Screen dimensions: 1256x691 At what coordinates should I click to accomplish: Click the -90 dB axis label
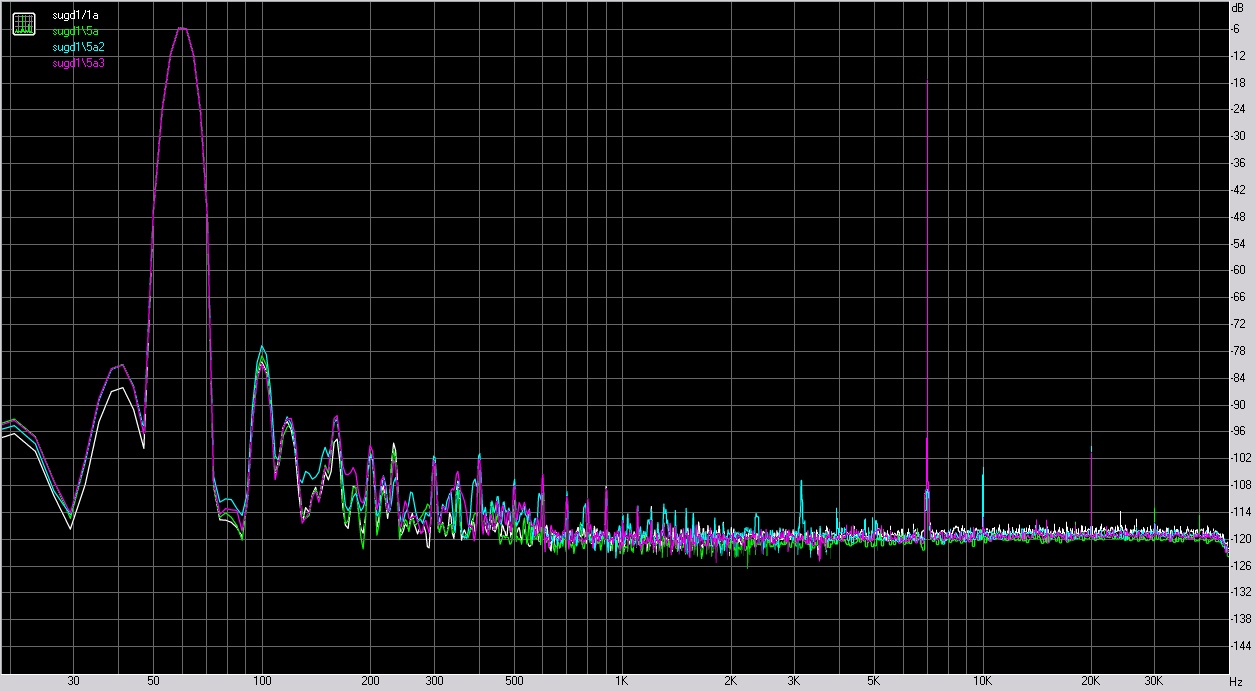(1237, 405)
